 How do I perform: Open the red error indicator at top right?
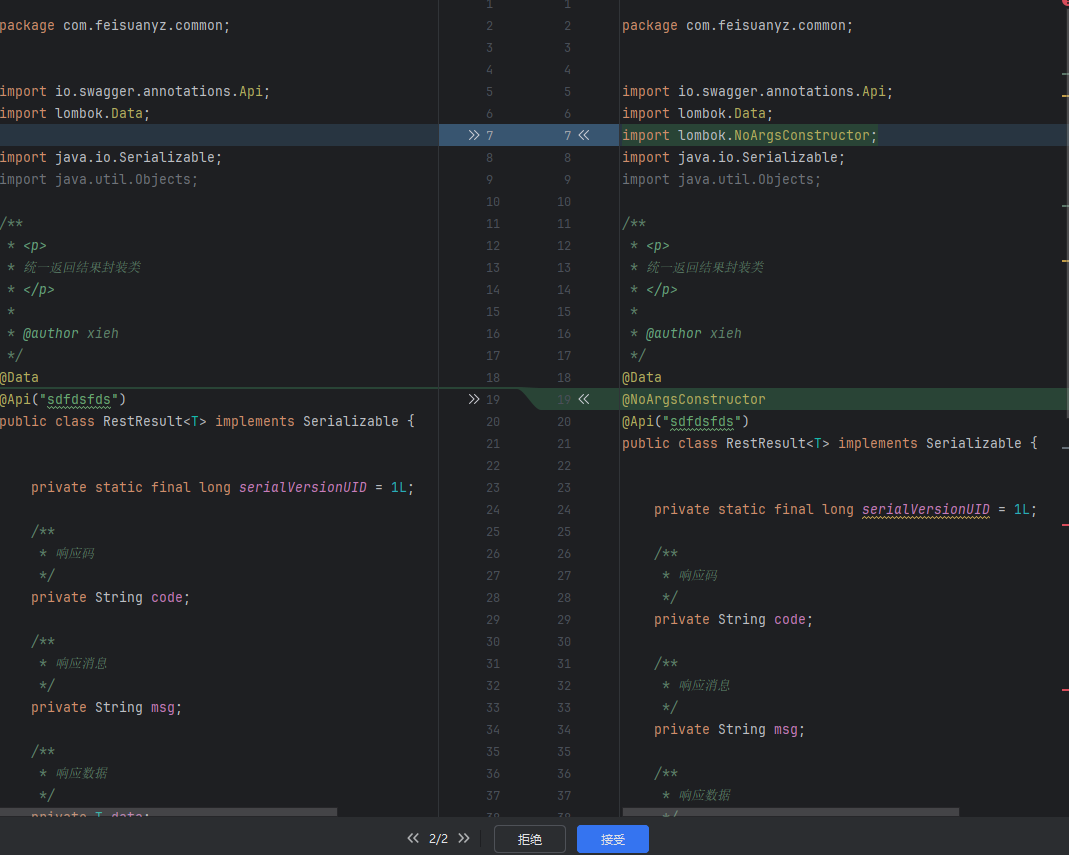pyautogui.click(x=1064, y=3)
